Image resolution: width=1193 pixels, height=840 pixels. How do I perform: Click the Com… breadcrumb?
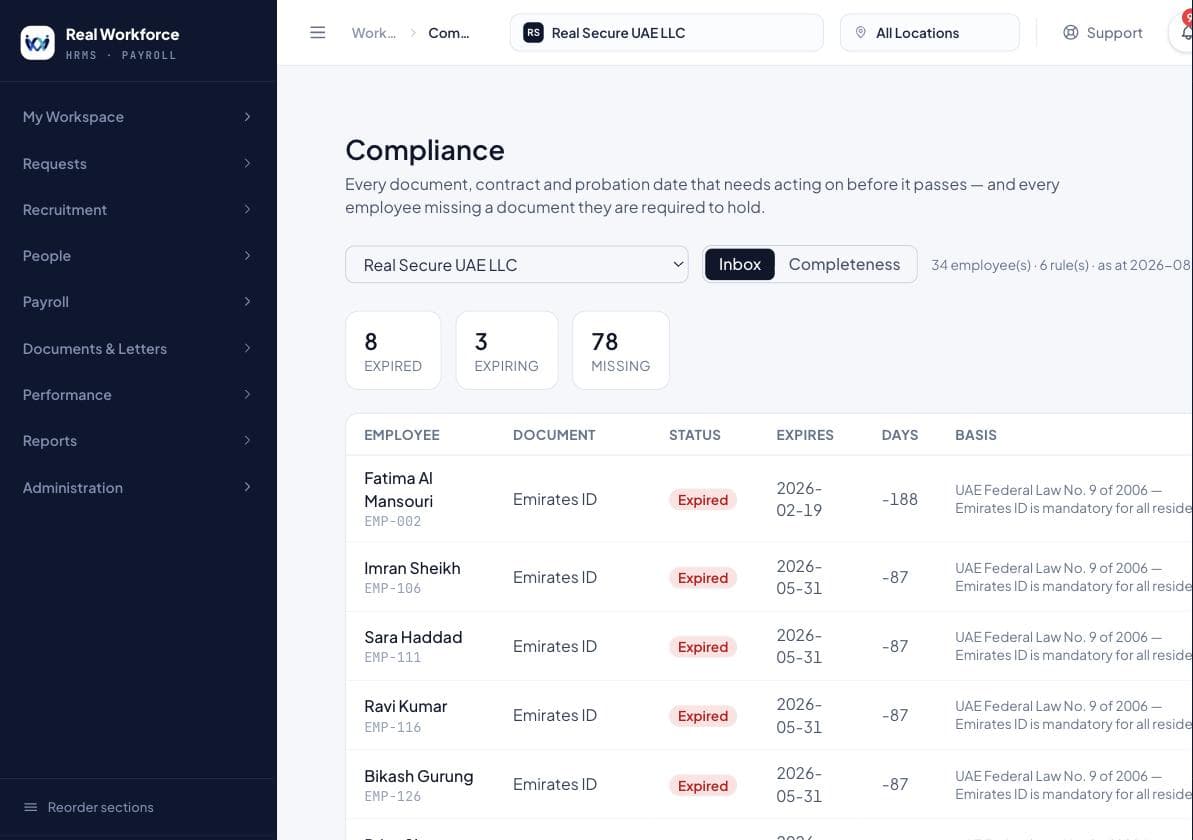pyautogui.click(x=449, y=33)
